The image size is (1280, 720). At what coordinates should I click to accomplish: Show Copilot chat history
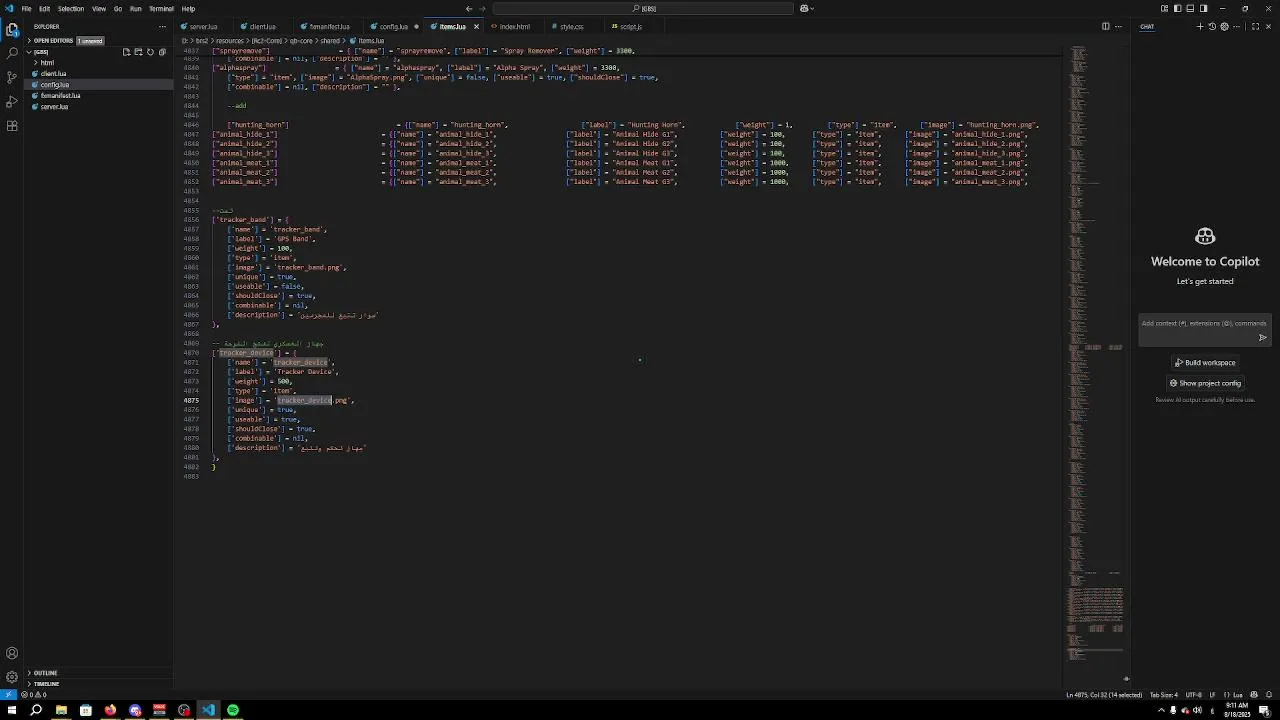(x=1212, y=27)
